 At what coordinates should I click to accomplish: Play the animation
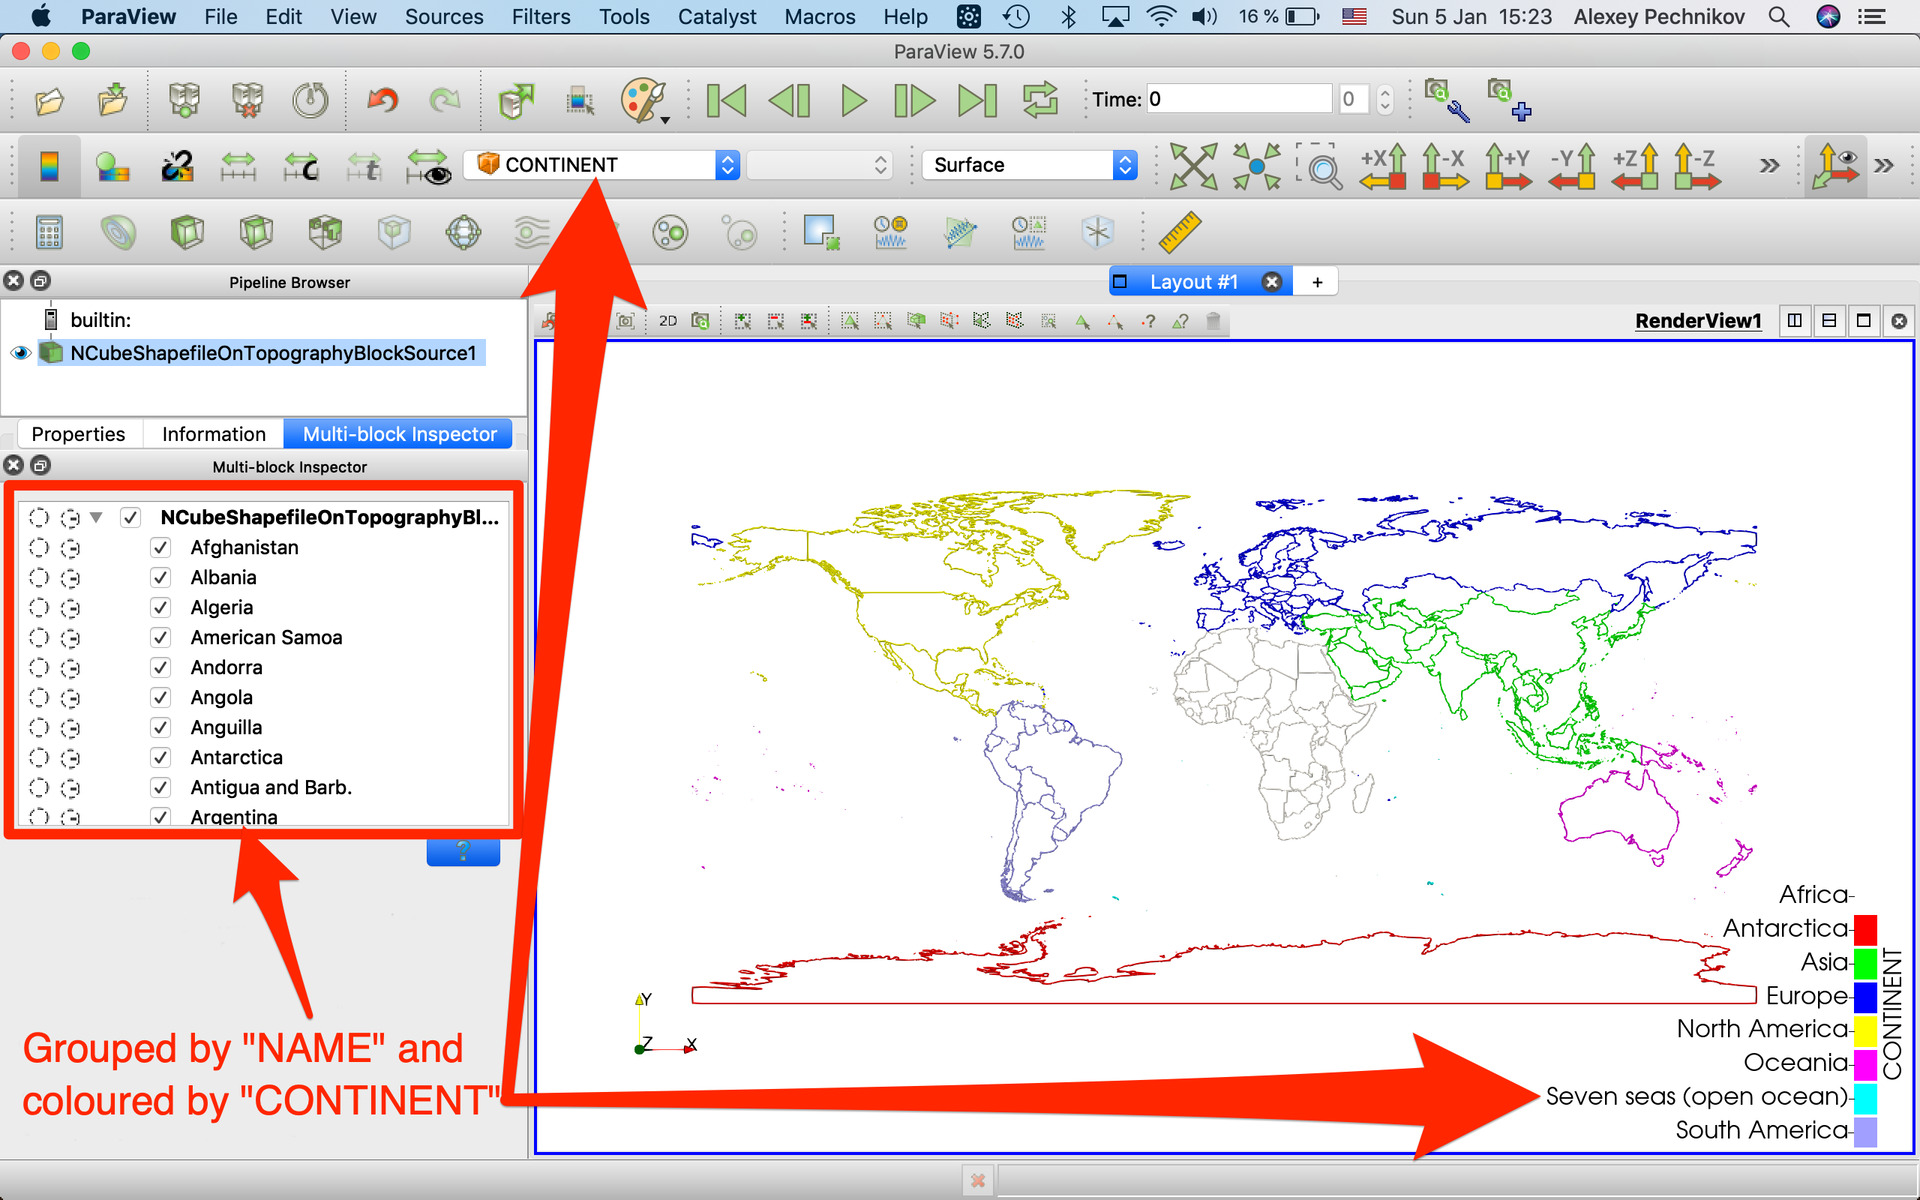coord(853,100)
